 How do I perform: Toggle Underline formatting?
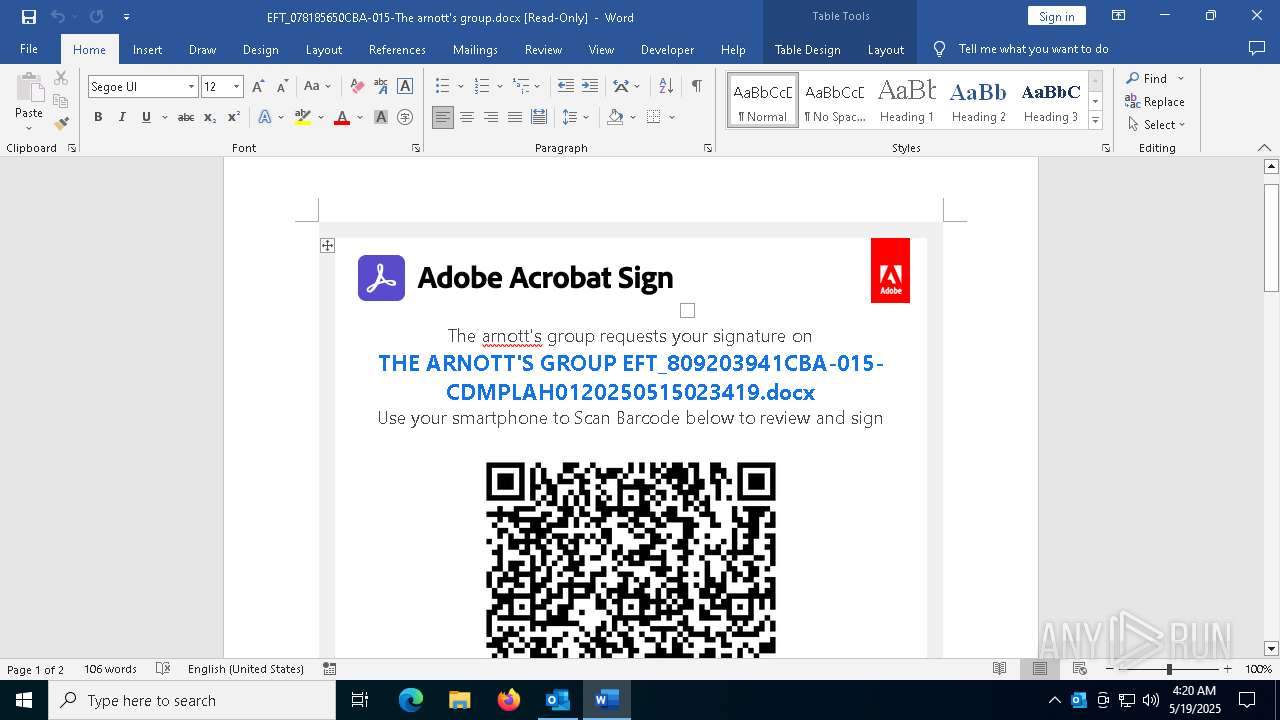[x=146, y=117]
